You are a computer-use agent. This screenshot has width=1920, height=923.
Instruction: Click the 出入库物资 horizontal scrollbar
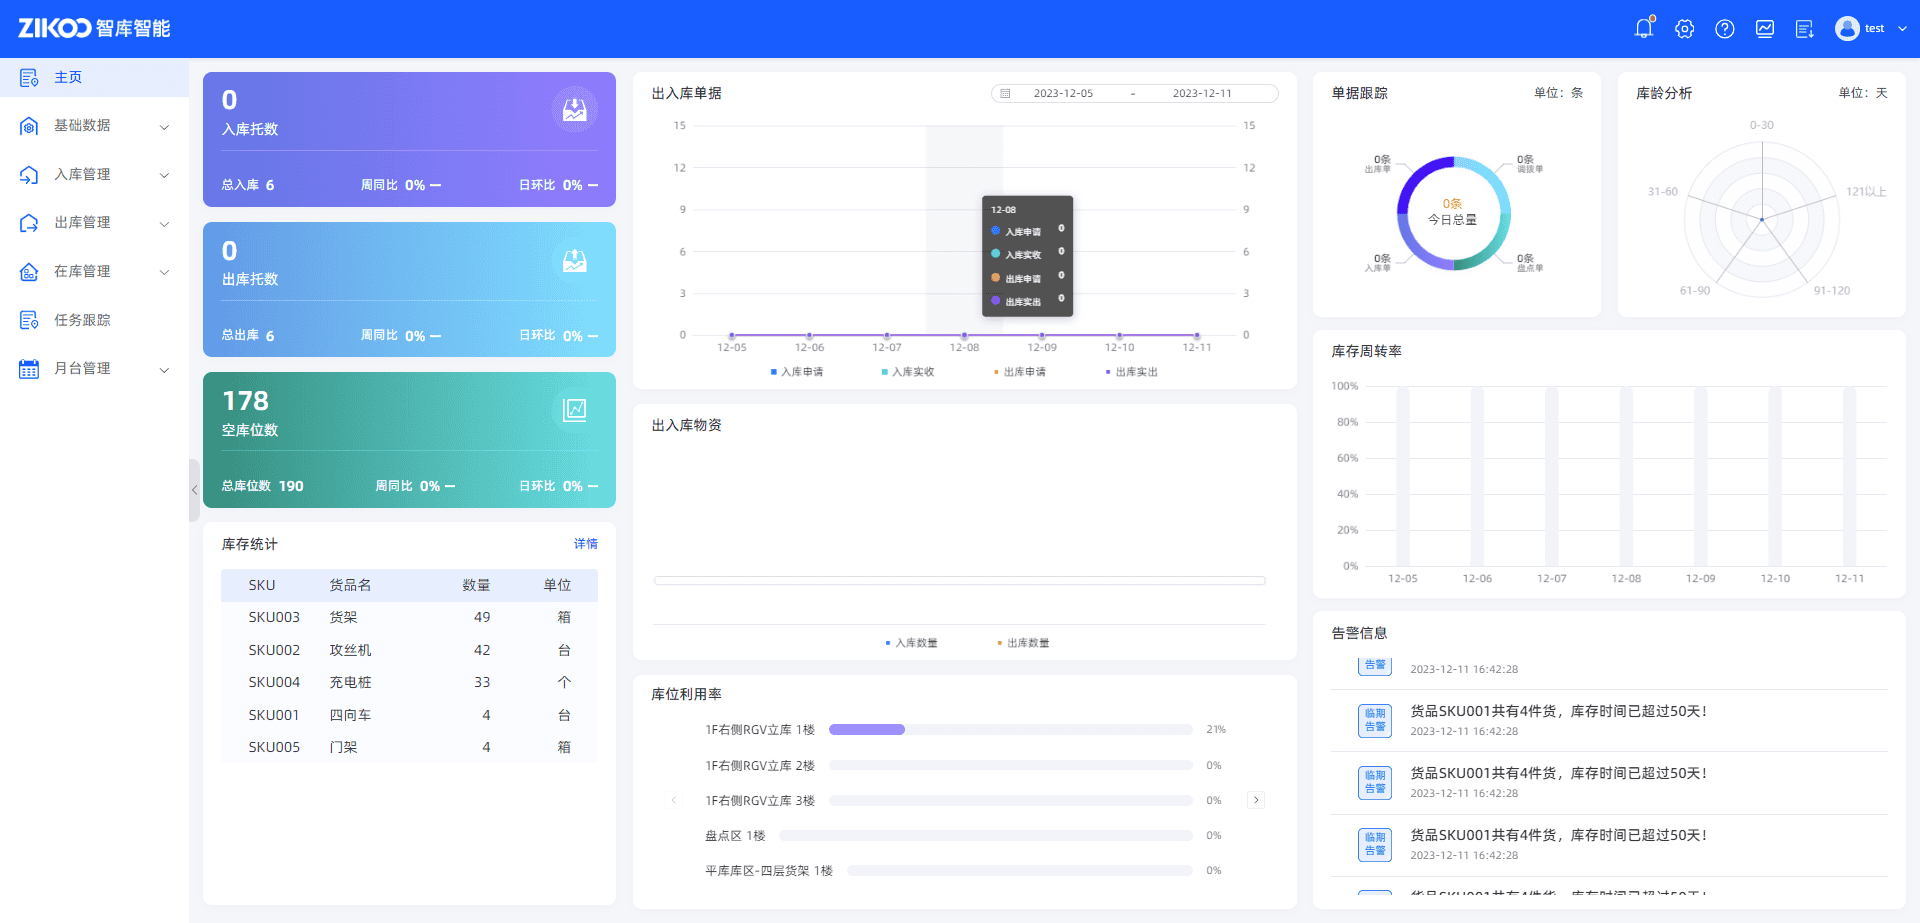960,580
